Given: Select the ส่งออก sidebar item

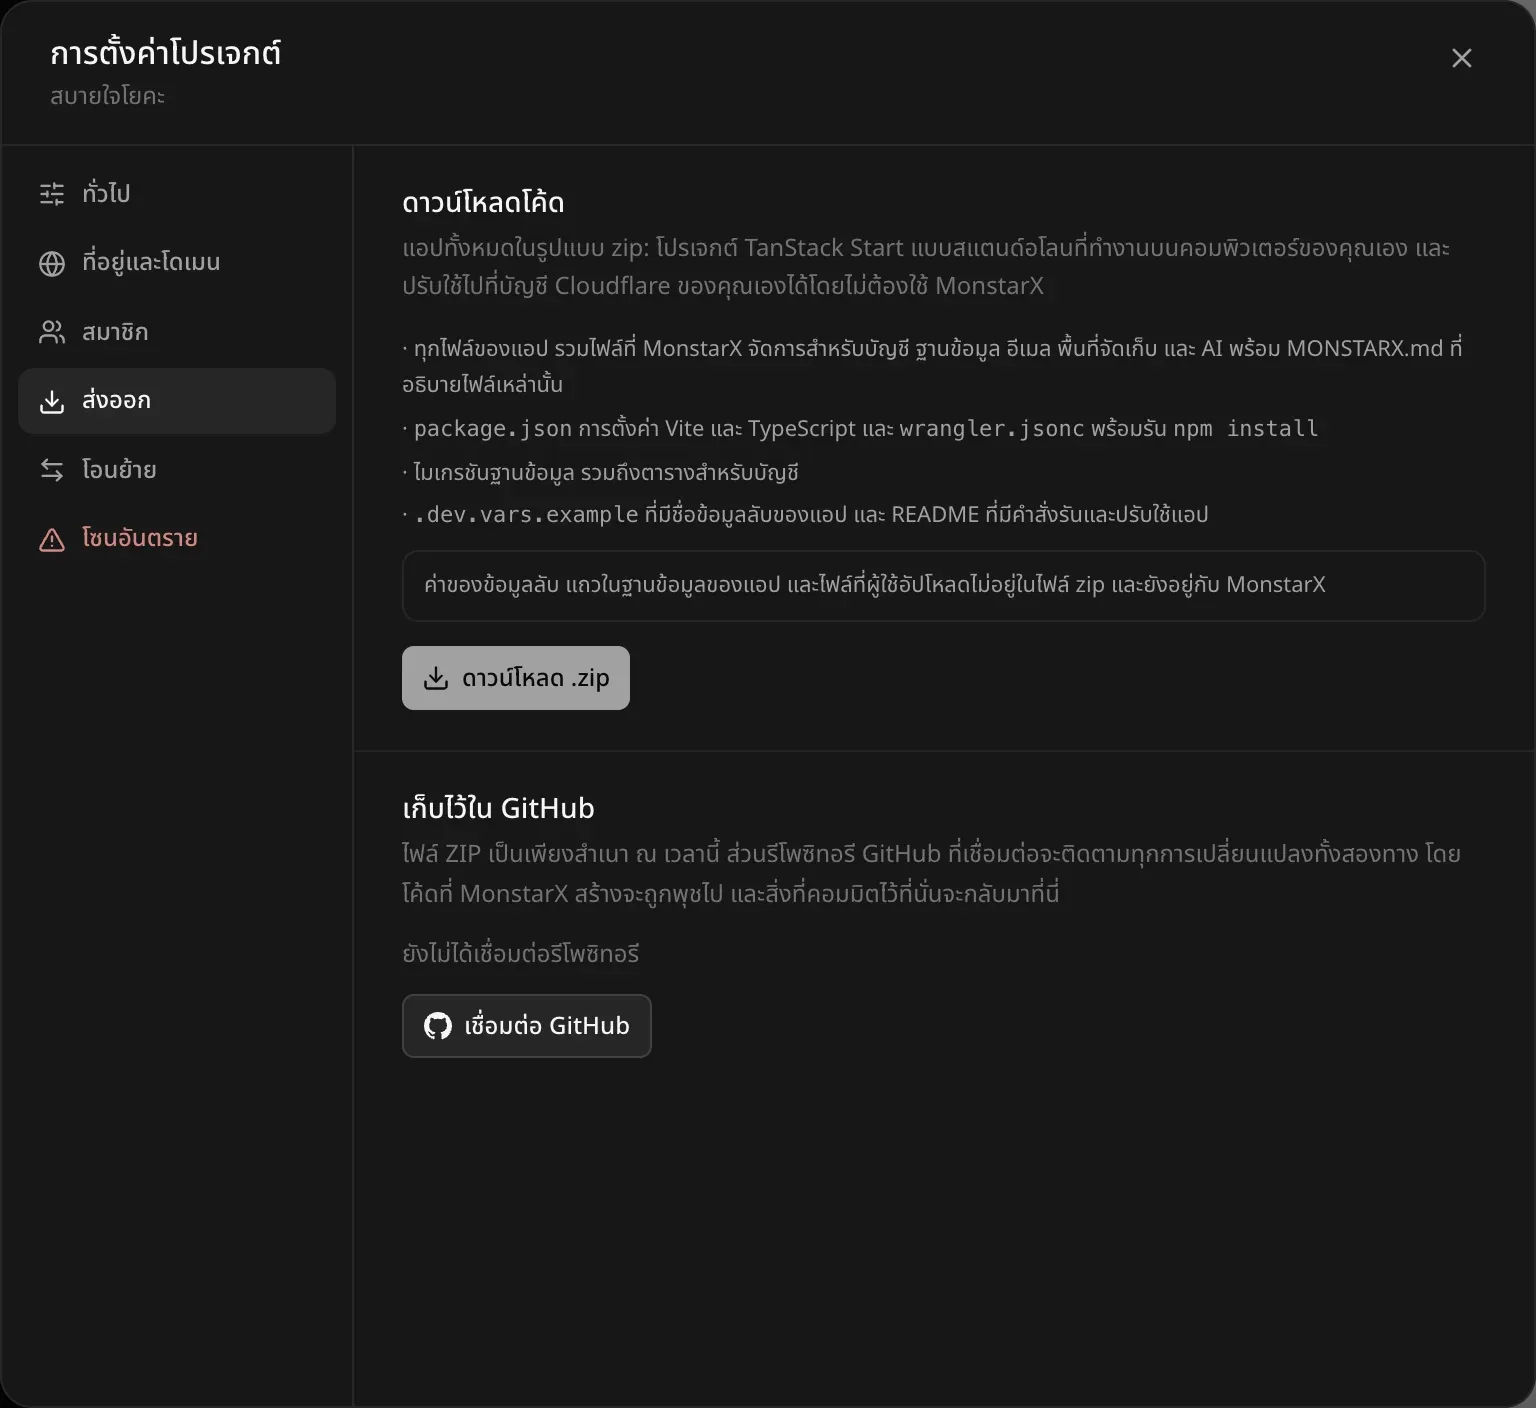Looking at the screenshot, I should (177, 401).
